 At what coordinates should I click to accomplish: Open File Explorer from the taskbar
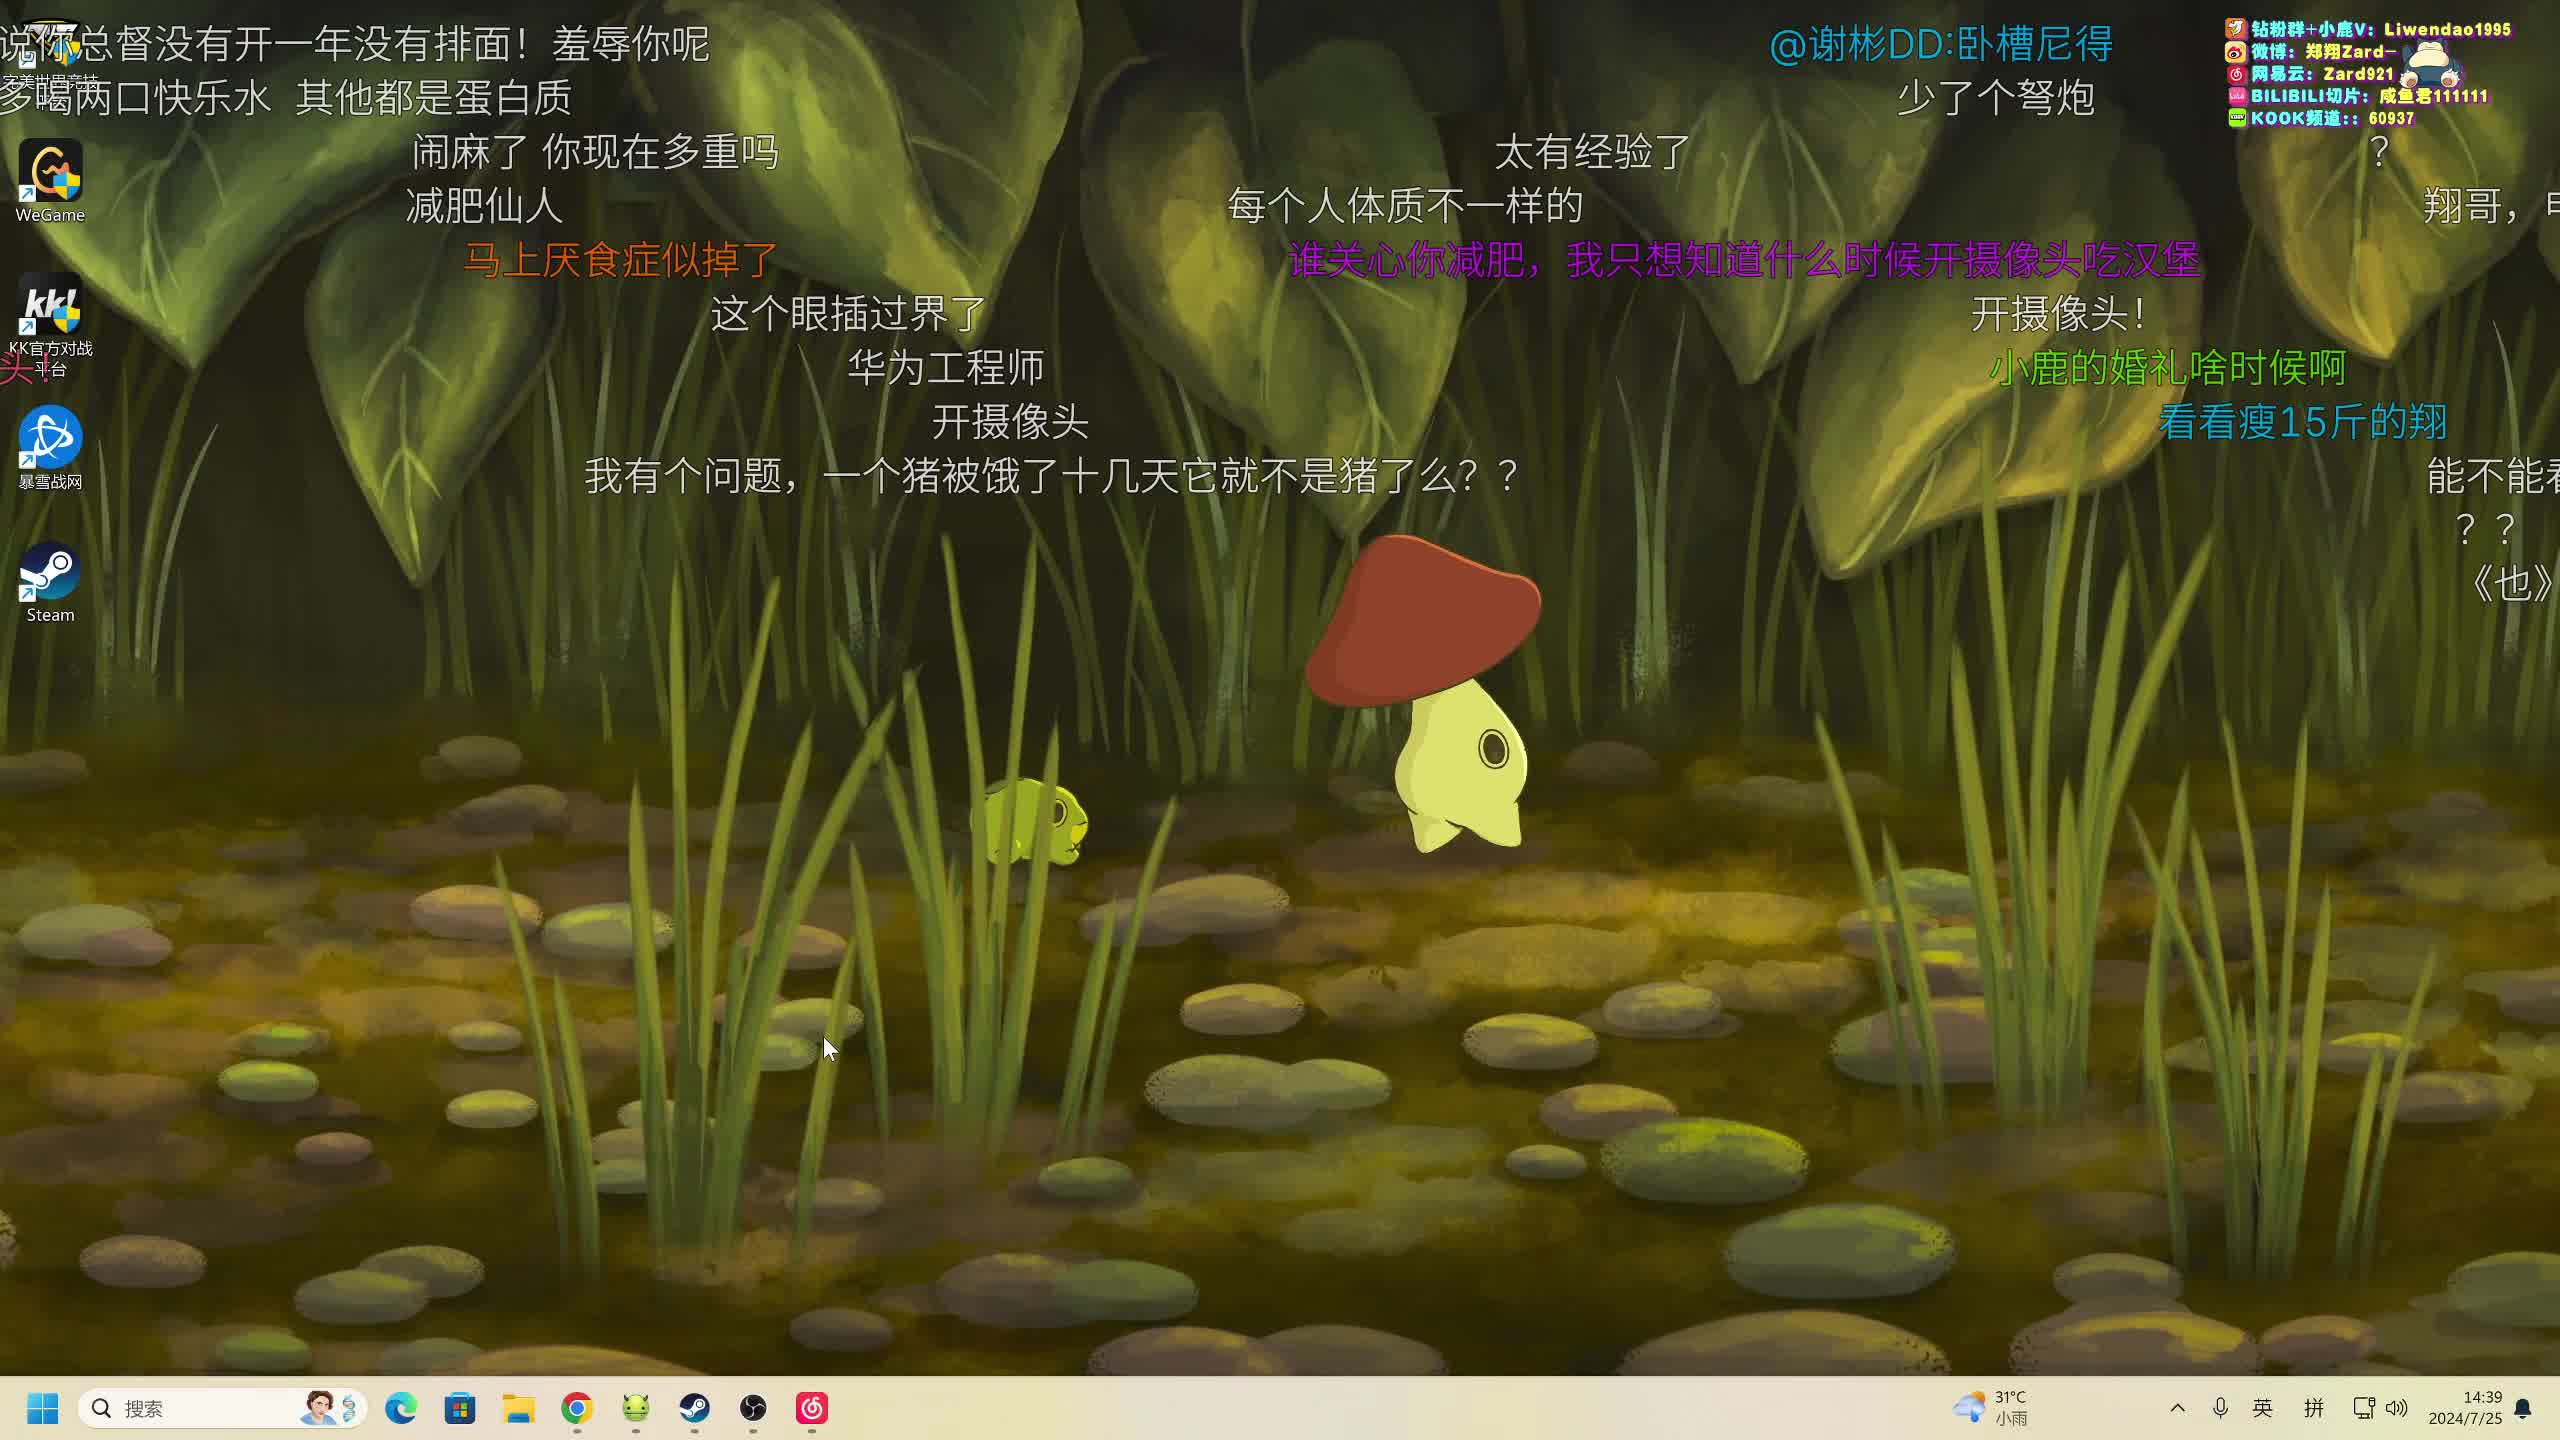[x=518, y=1408]
